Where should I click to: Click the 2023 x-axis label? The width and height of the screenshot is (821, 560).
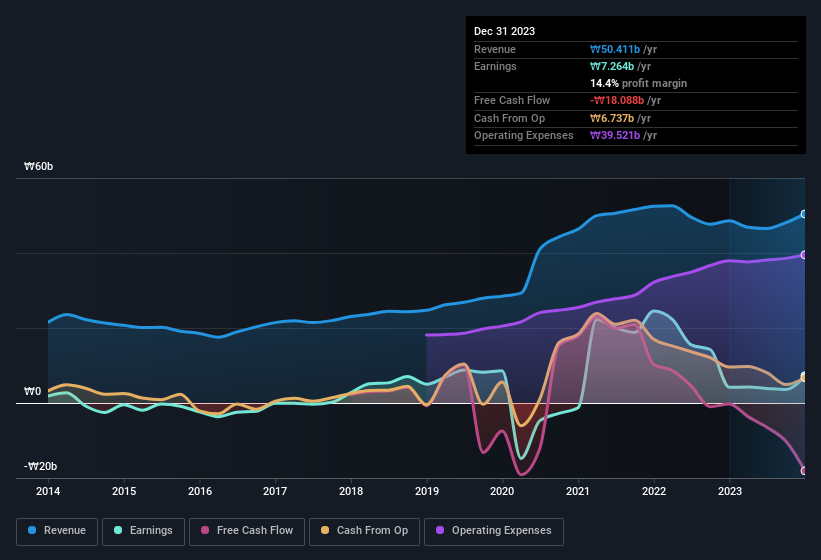click(x=730, y=491)
